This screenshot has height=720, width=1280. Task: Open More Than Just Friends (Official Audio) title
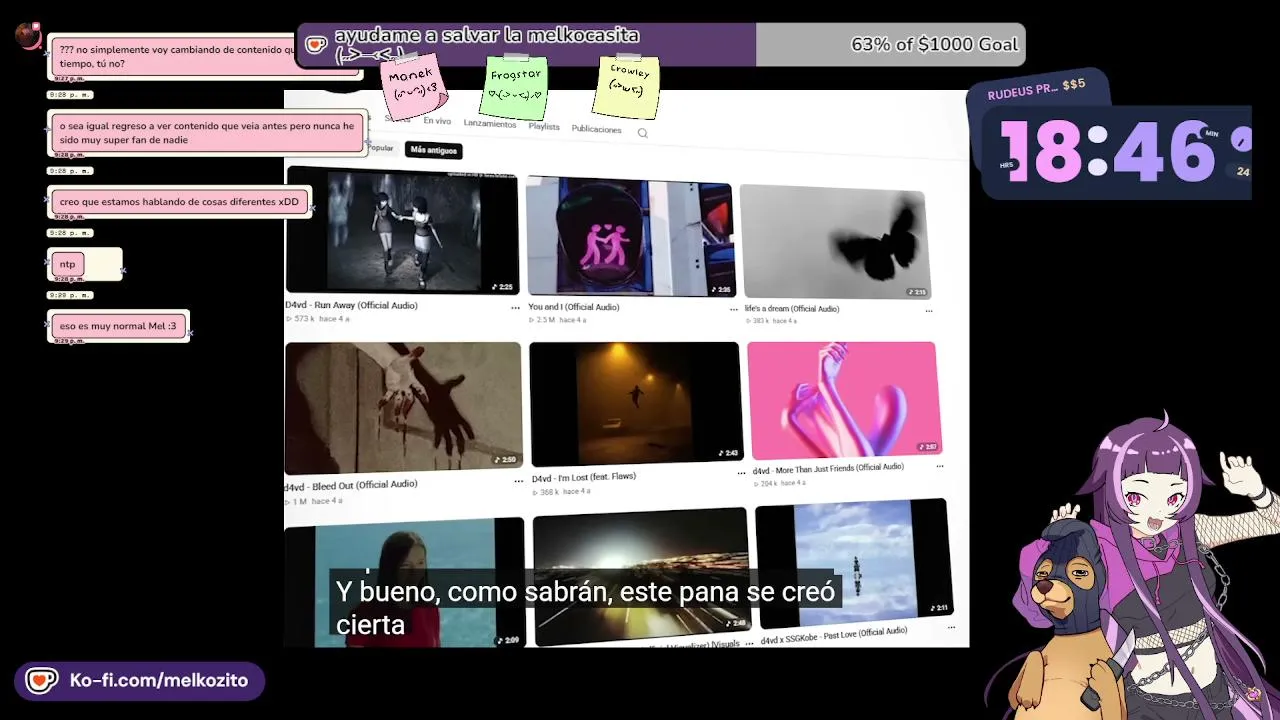coord(828,468)
